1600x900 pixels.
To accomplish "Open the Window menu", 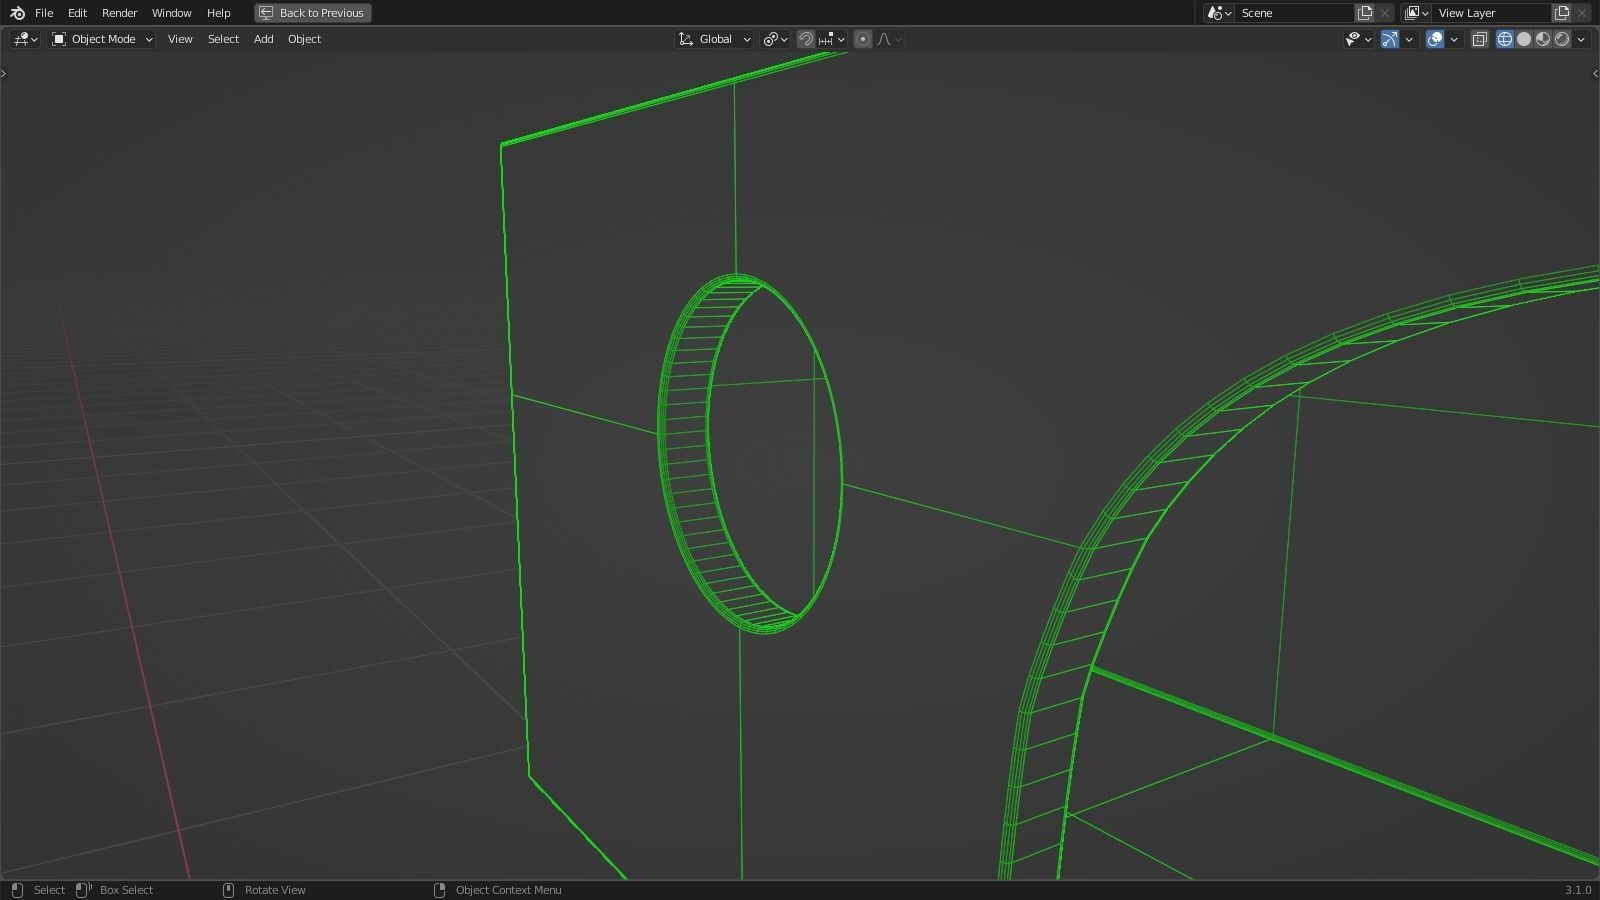I will [x=171, y=13].
